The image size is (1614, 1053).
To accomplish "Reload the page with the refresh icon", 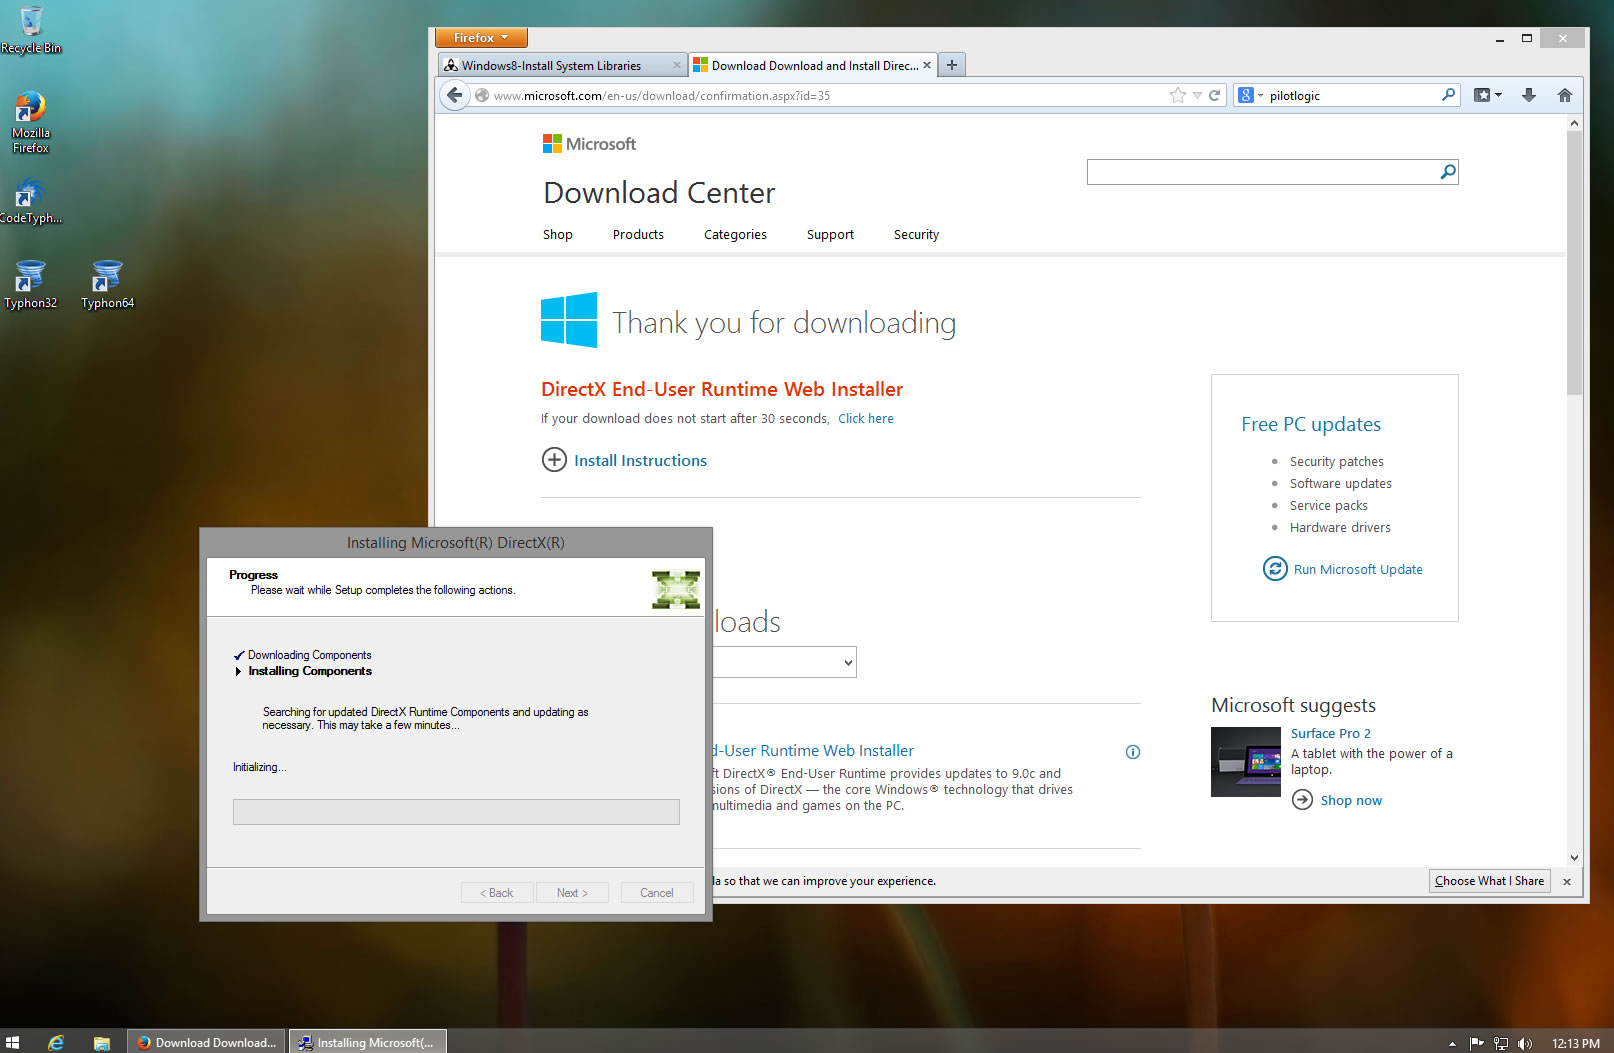I will point(1214,95).
